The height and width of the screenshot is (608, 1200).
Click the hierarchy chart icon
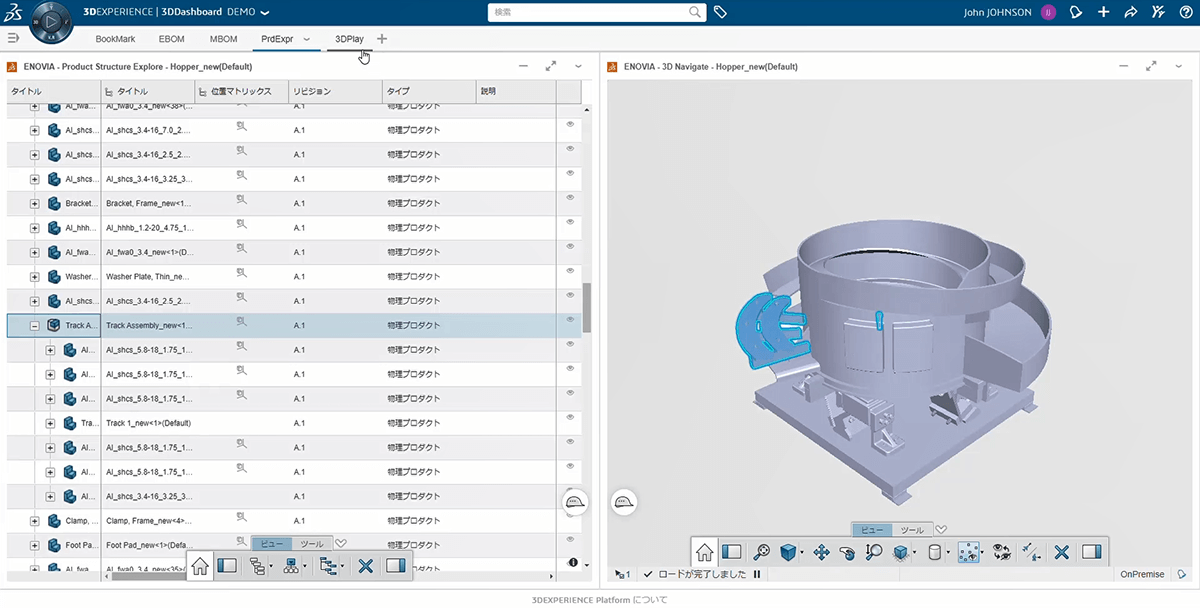coord(291,566)
